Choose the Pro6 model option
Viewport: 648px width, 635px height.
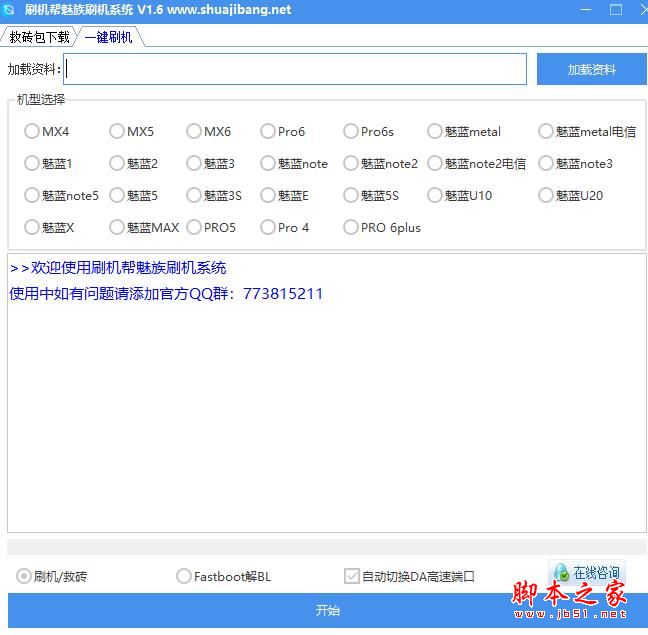coord(268,131)
